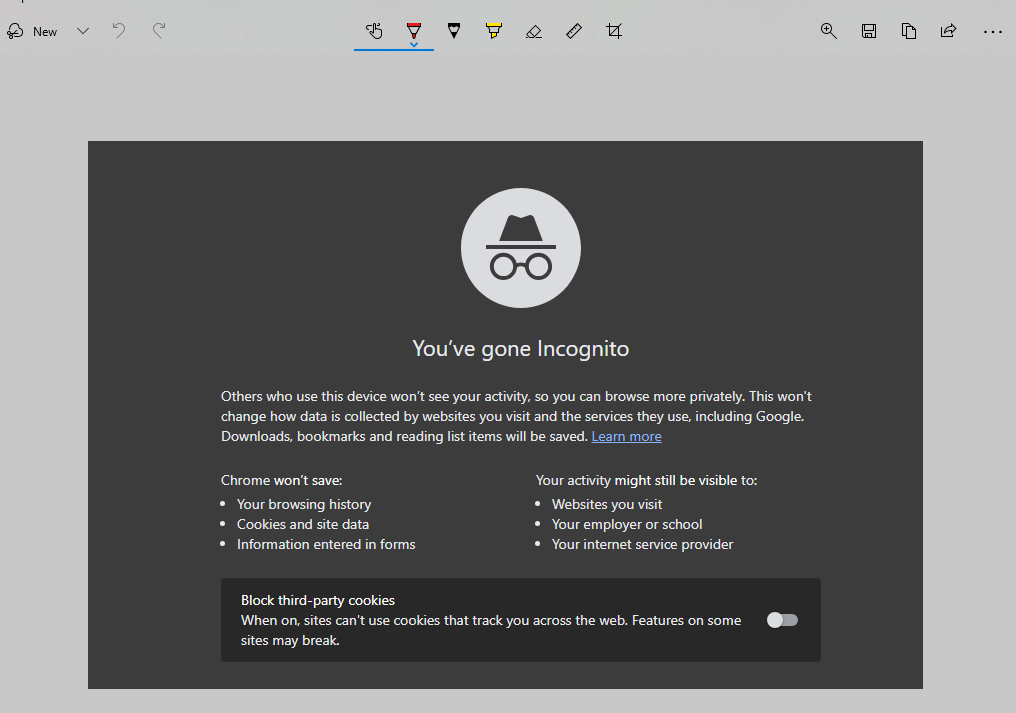This screenshot has width=1016, height=713.
Task: Click 'Information entered in forms' list item
Action: pos(326,544)
